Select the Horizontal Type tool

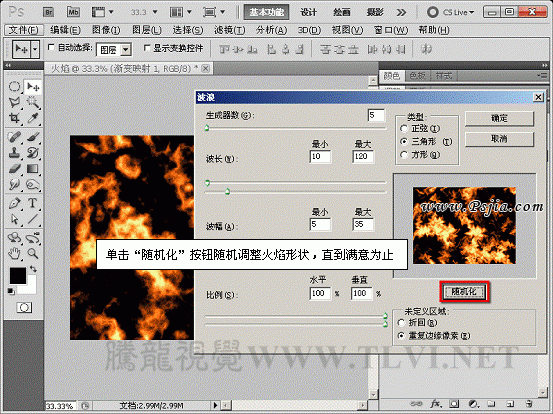(x=33, y=203)
